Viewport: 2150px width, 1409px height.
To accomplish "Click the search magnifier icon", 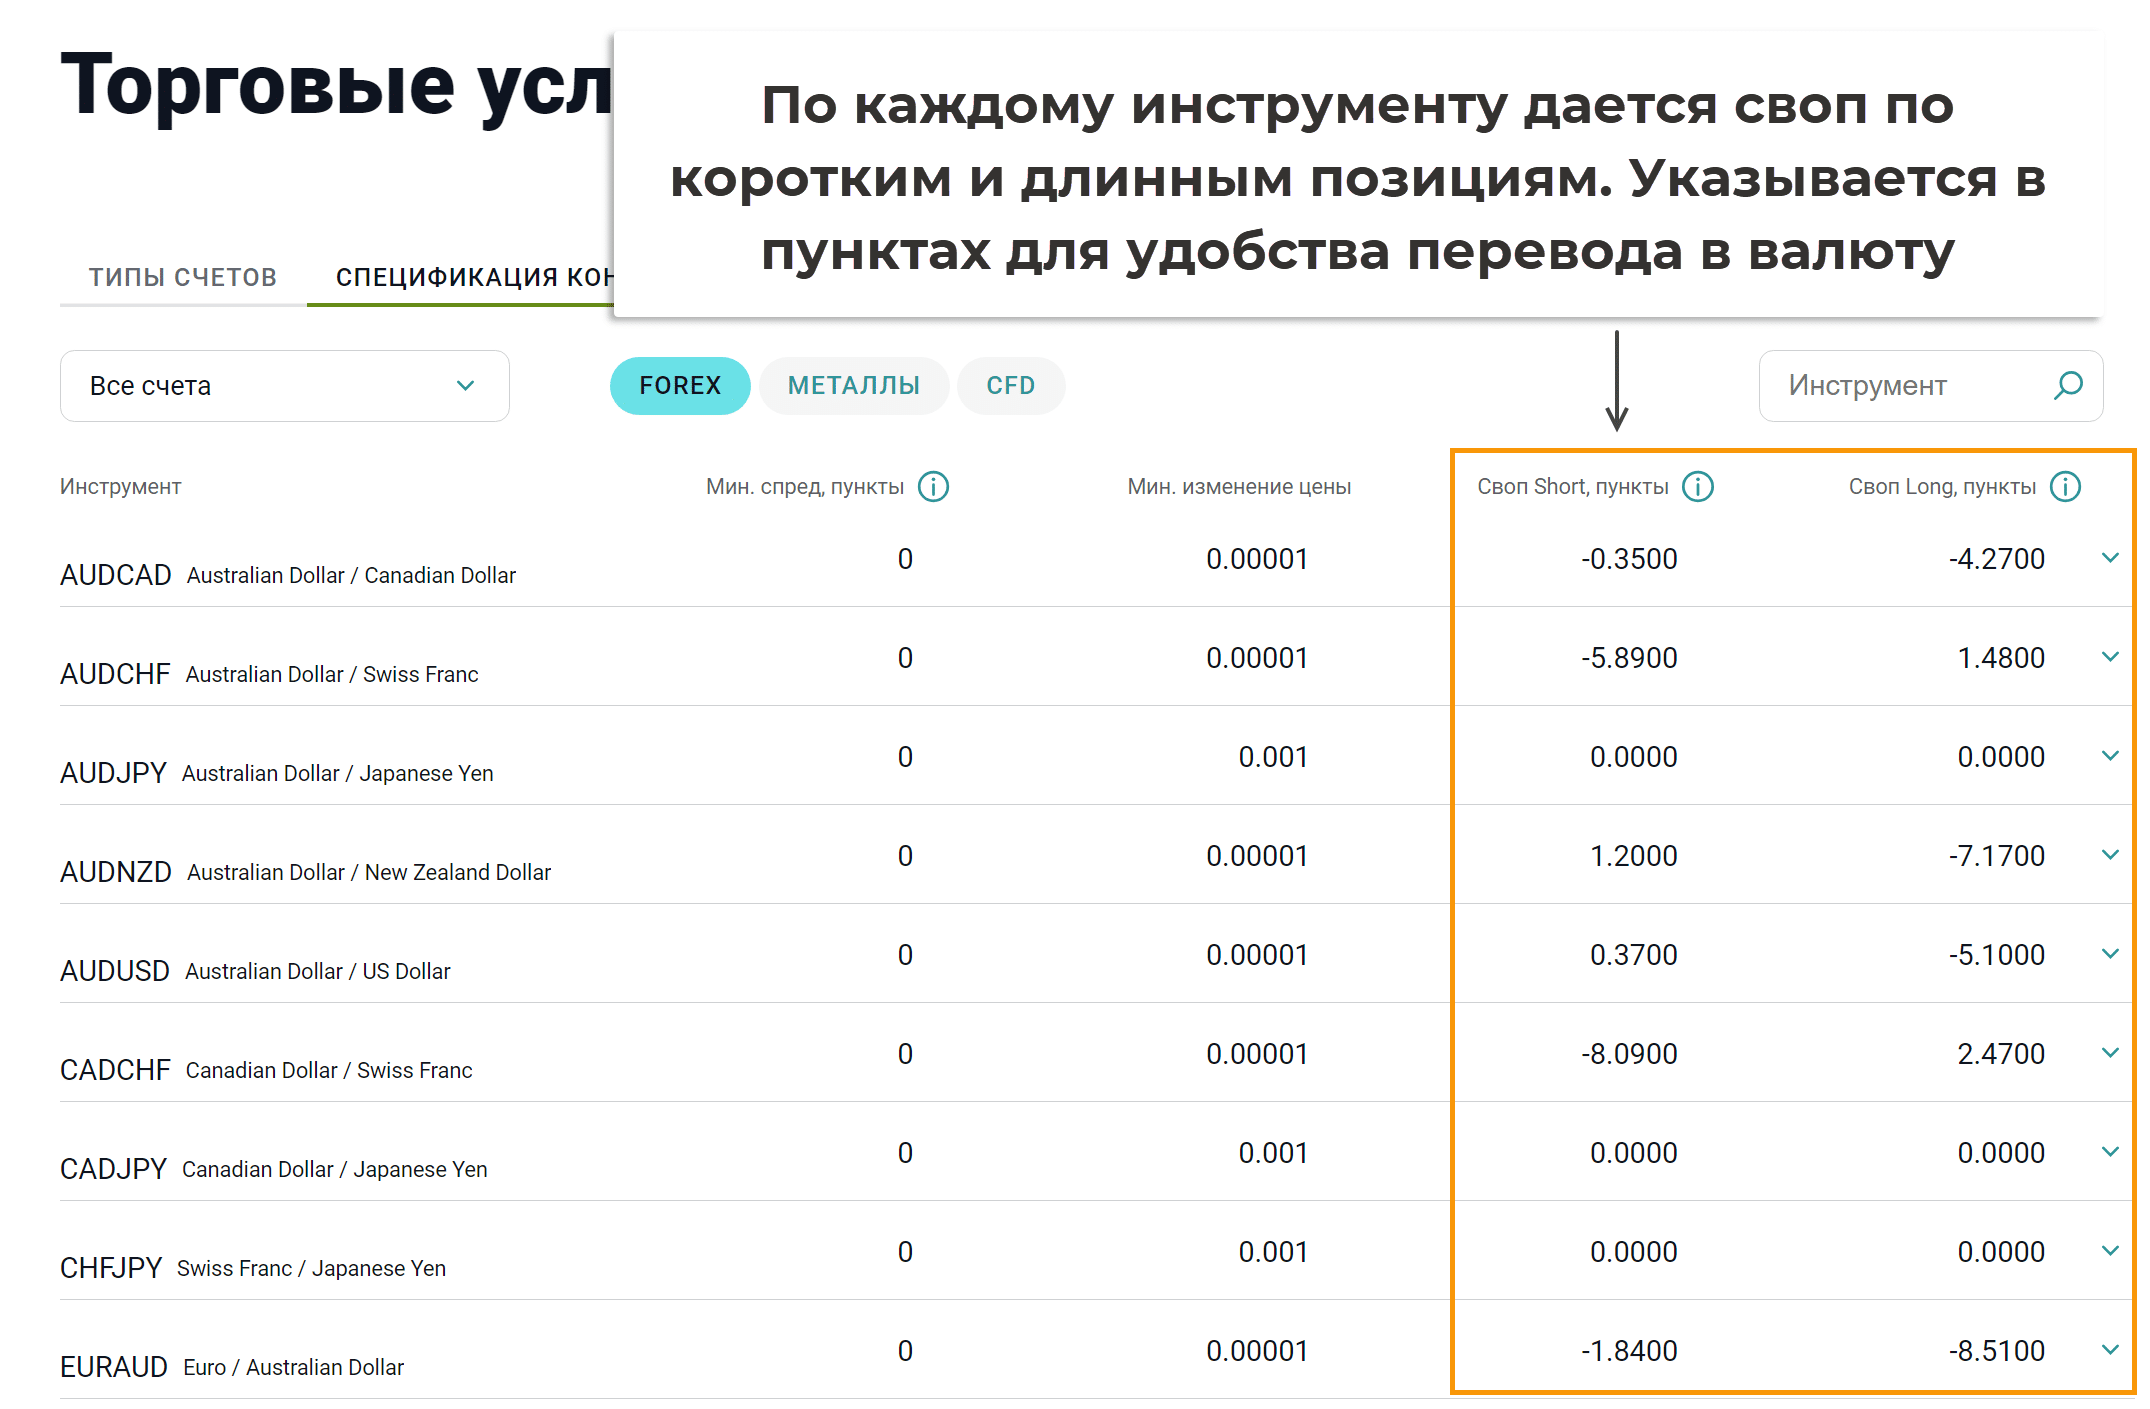I will click(x=2067, y=386).
